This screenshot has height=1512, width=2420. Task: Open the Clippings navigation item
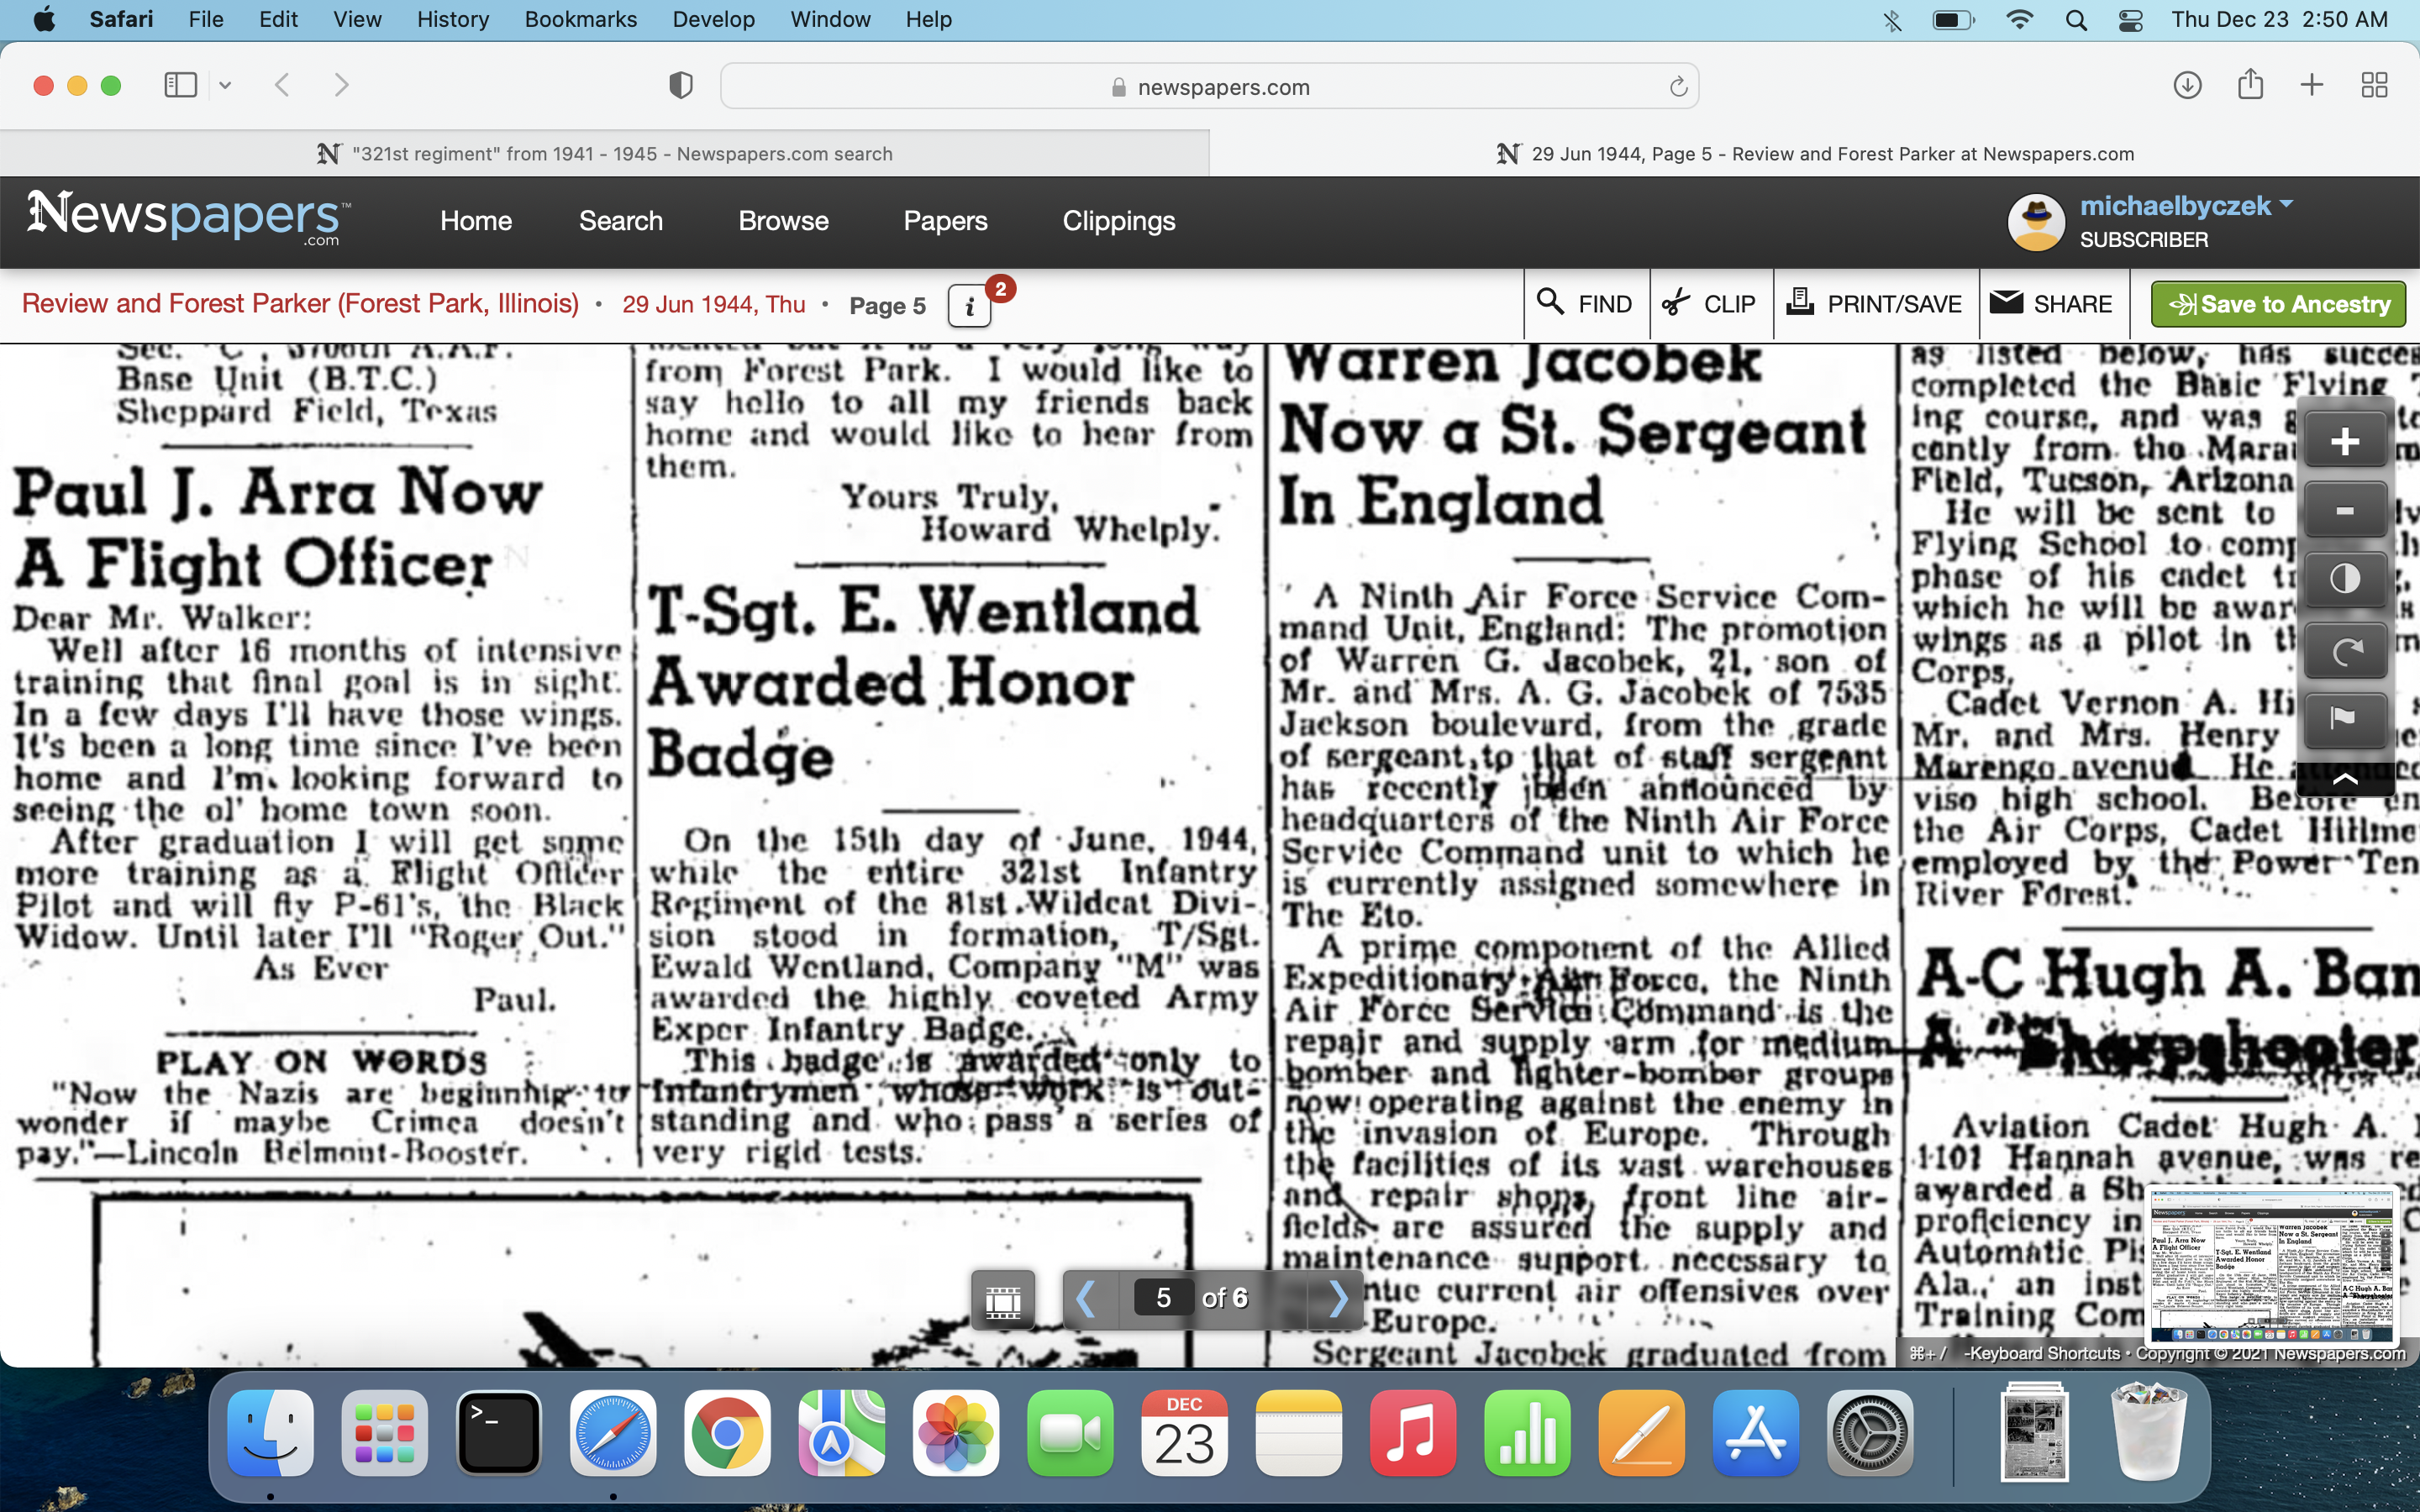click(x=1118, y=221)
